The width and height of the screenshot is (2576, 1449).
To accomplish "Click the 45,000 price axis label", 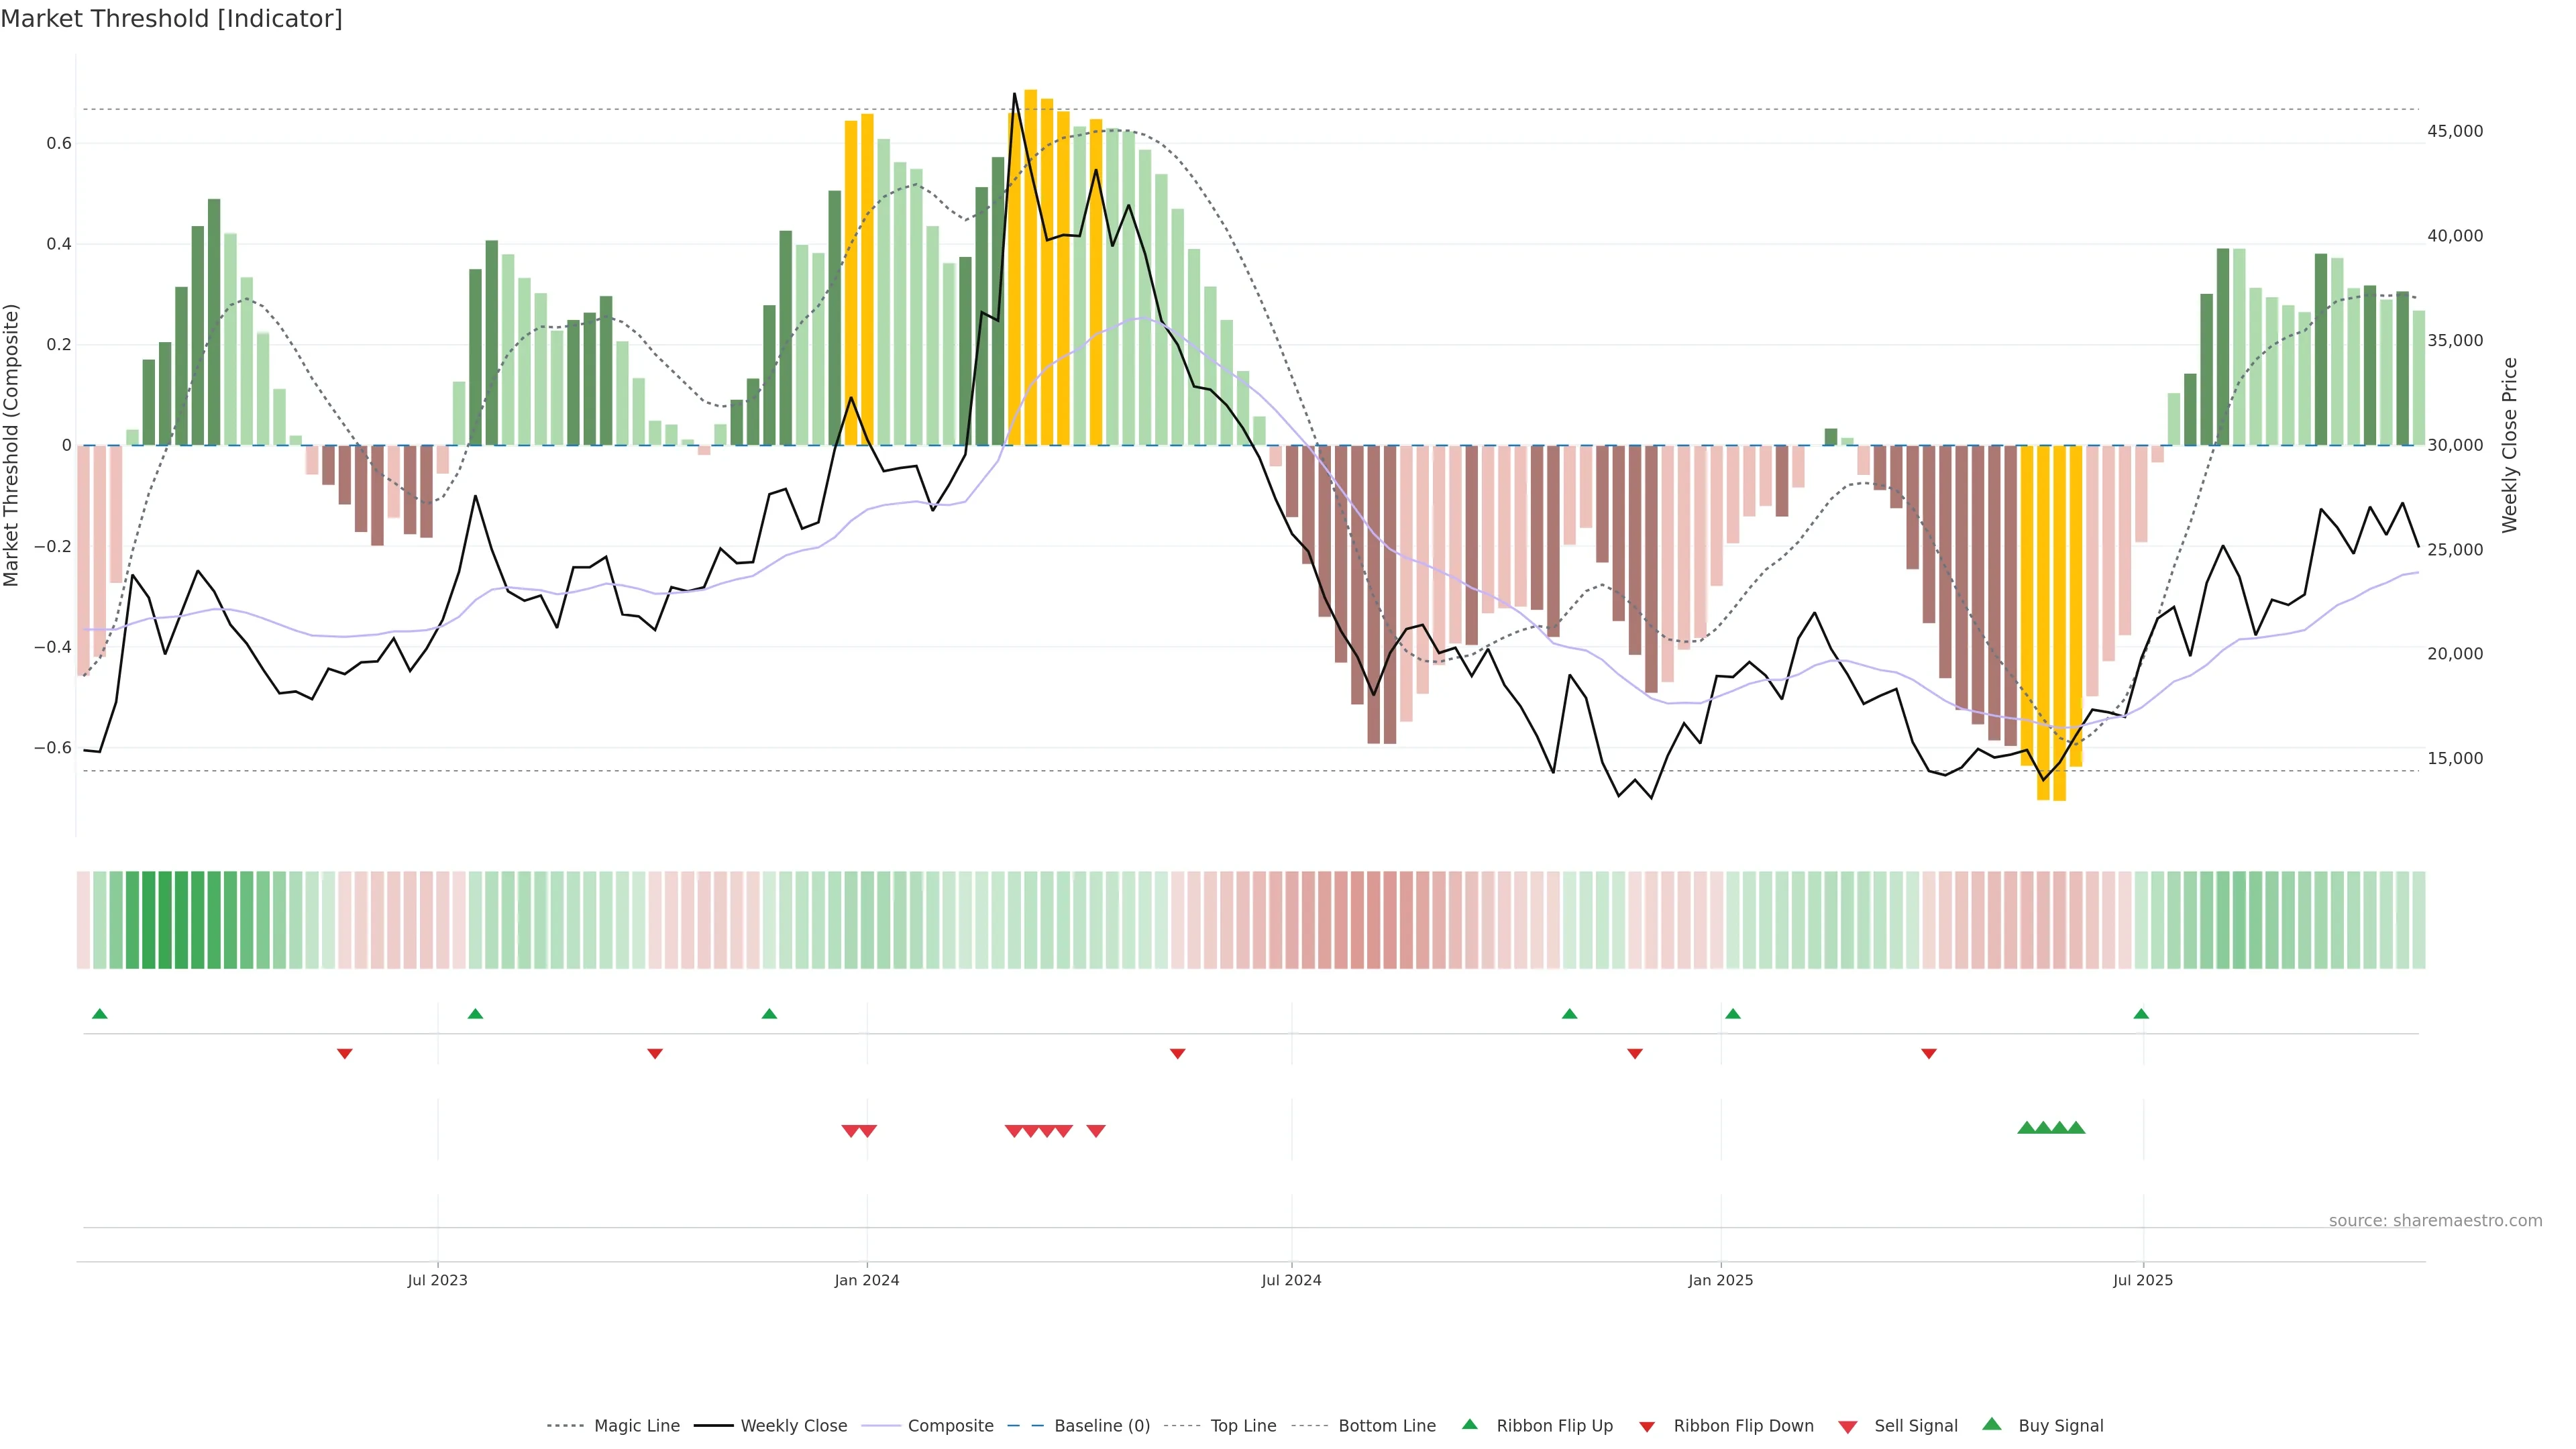I will [2454, 131].
